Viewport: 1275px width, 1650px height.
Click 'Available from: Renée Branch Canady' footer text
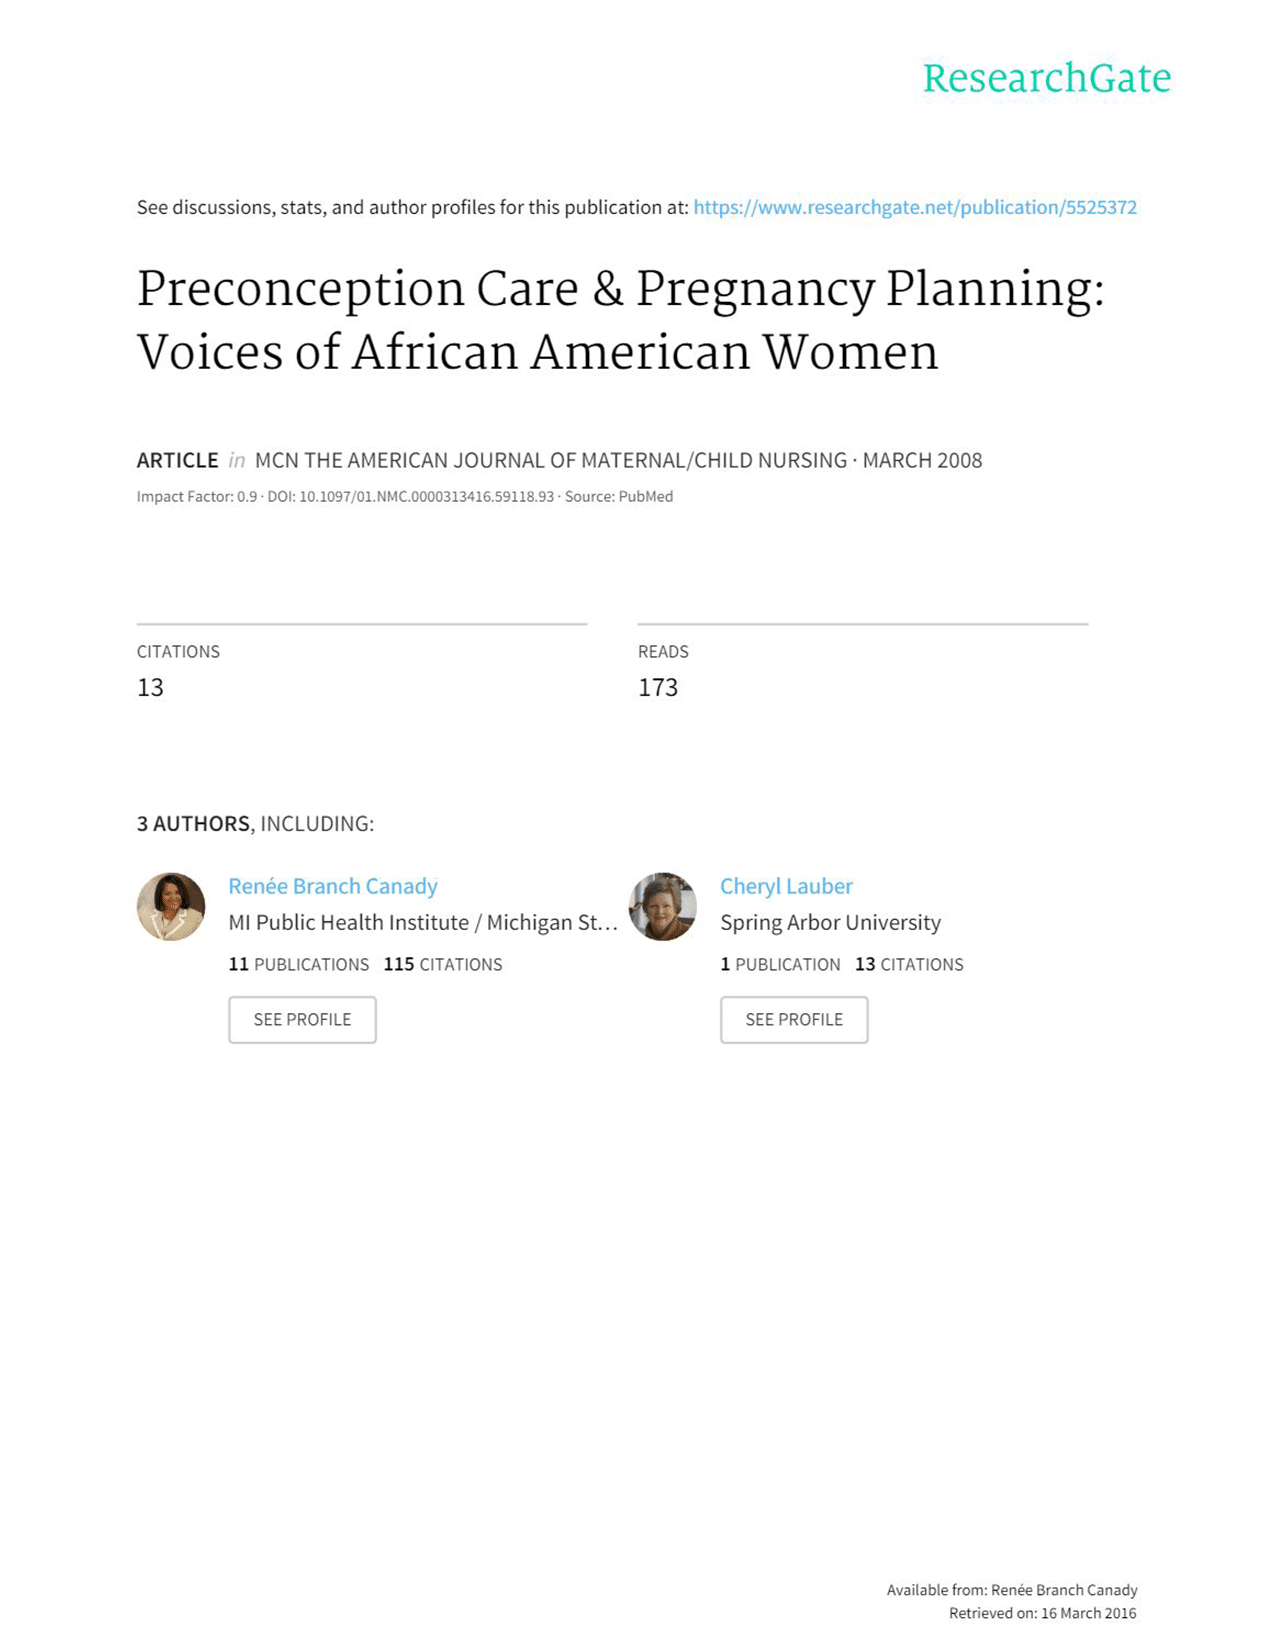coord(1011,1590)
